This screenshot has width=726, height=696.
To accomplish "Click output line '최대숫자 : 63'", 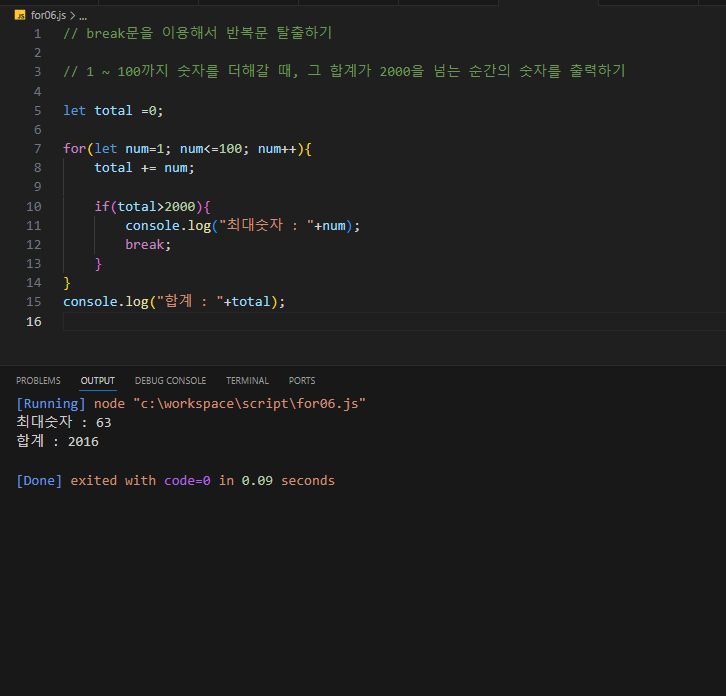I will point(64,422).
